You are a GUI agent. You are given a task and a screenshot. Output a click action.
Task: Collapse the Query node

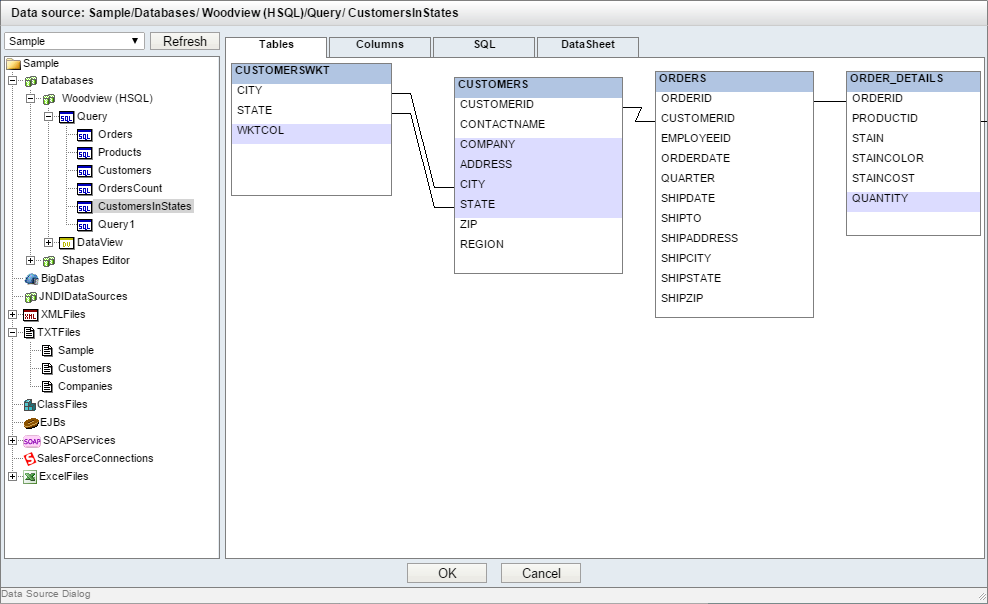[49, 117]
